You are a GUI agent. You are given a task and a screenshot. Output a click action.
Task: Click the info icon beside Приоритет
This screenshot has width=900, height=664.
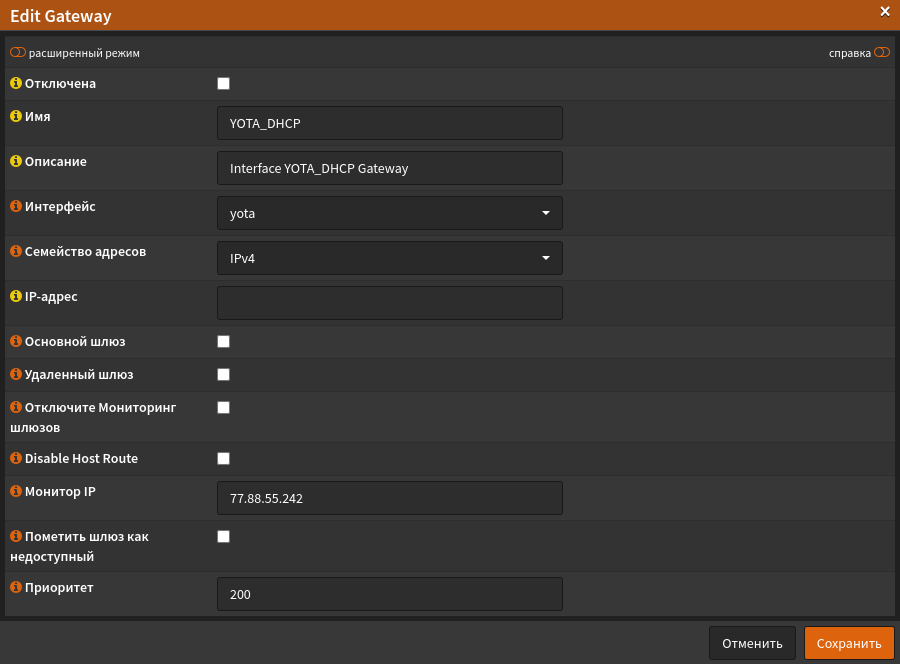pos(16,587)
